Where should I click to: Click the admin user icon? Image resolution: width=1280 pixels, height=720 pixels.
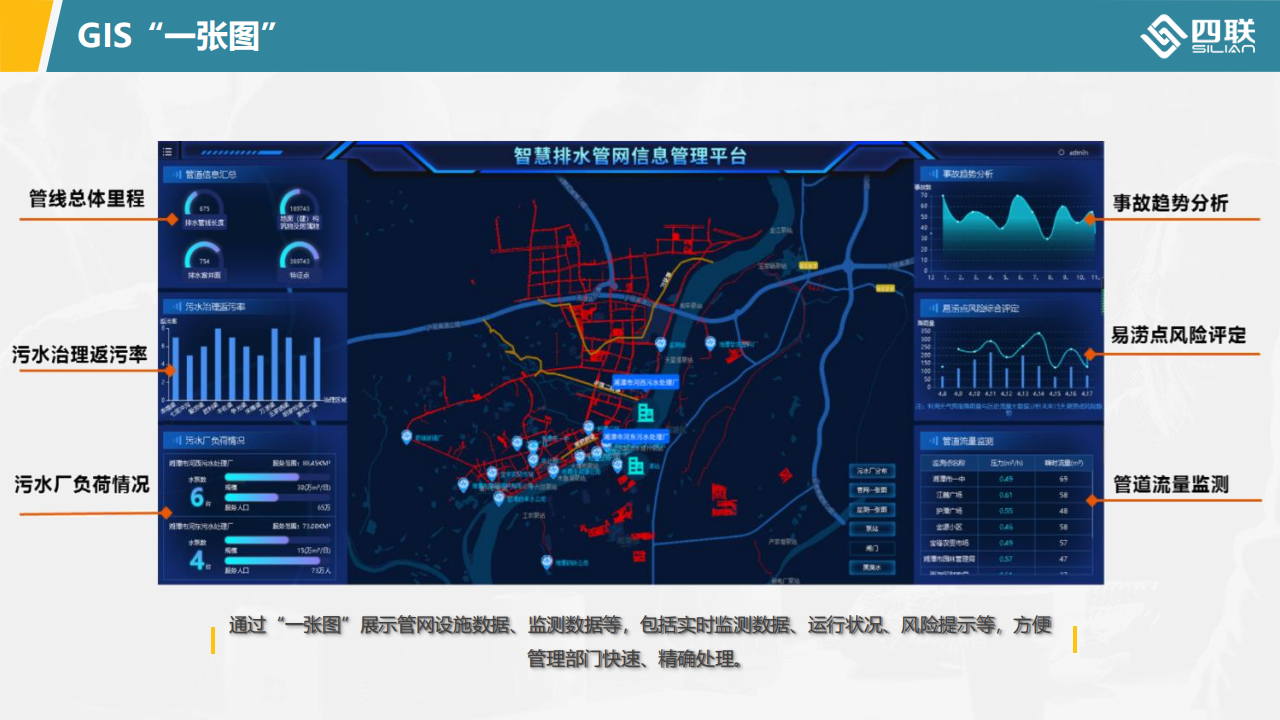(1061, 153)
